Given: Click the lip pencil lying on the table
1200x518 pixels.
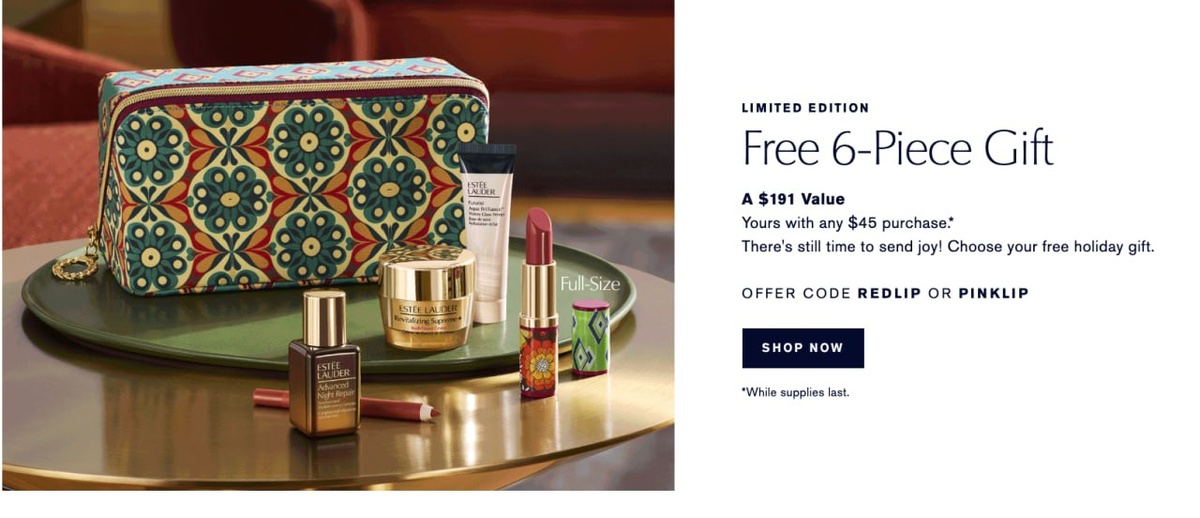Looking at the screenshot, I should [345, 404].
